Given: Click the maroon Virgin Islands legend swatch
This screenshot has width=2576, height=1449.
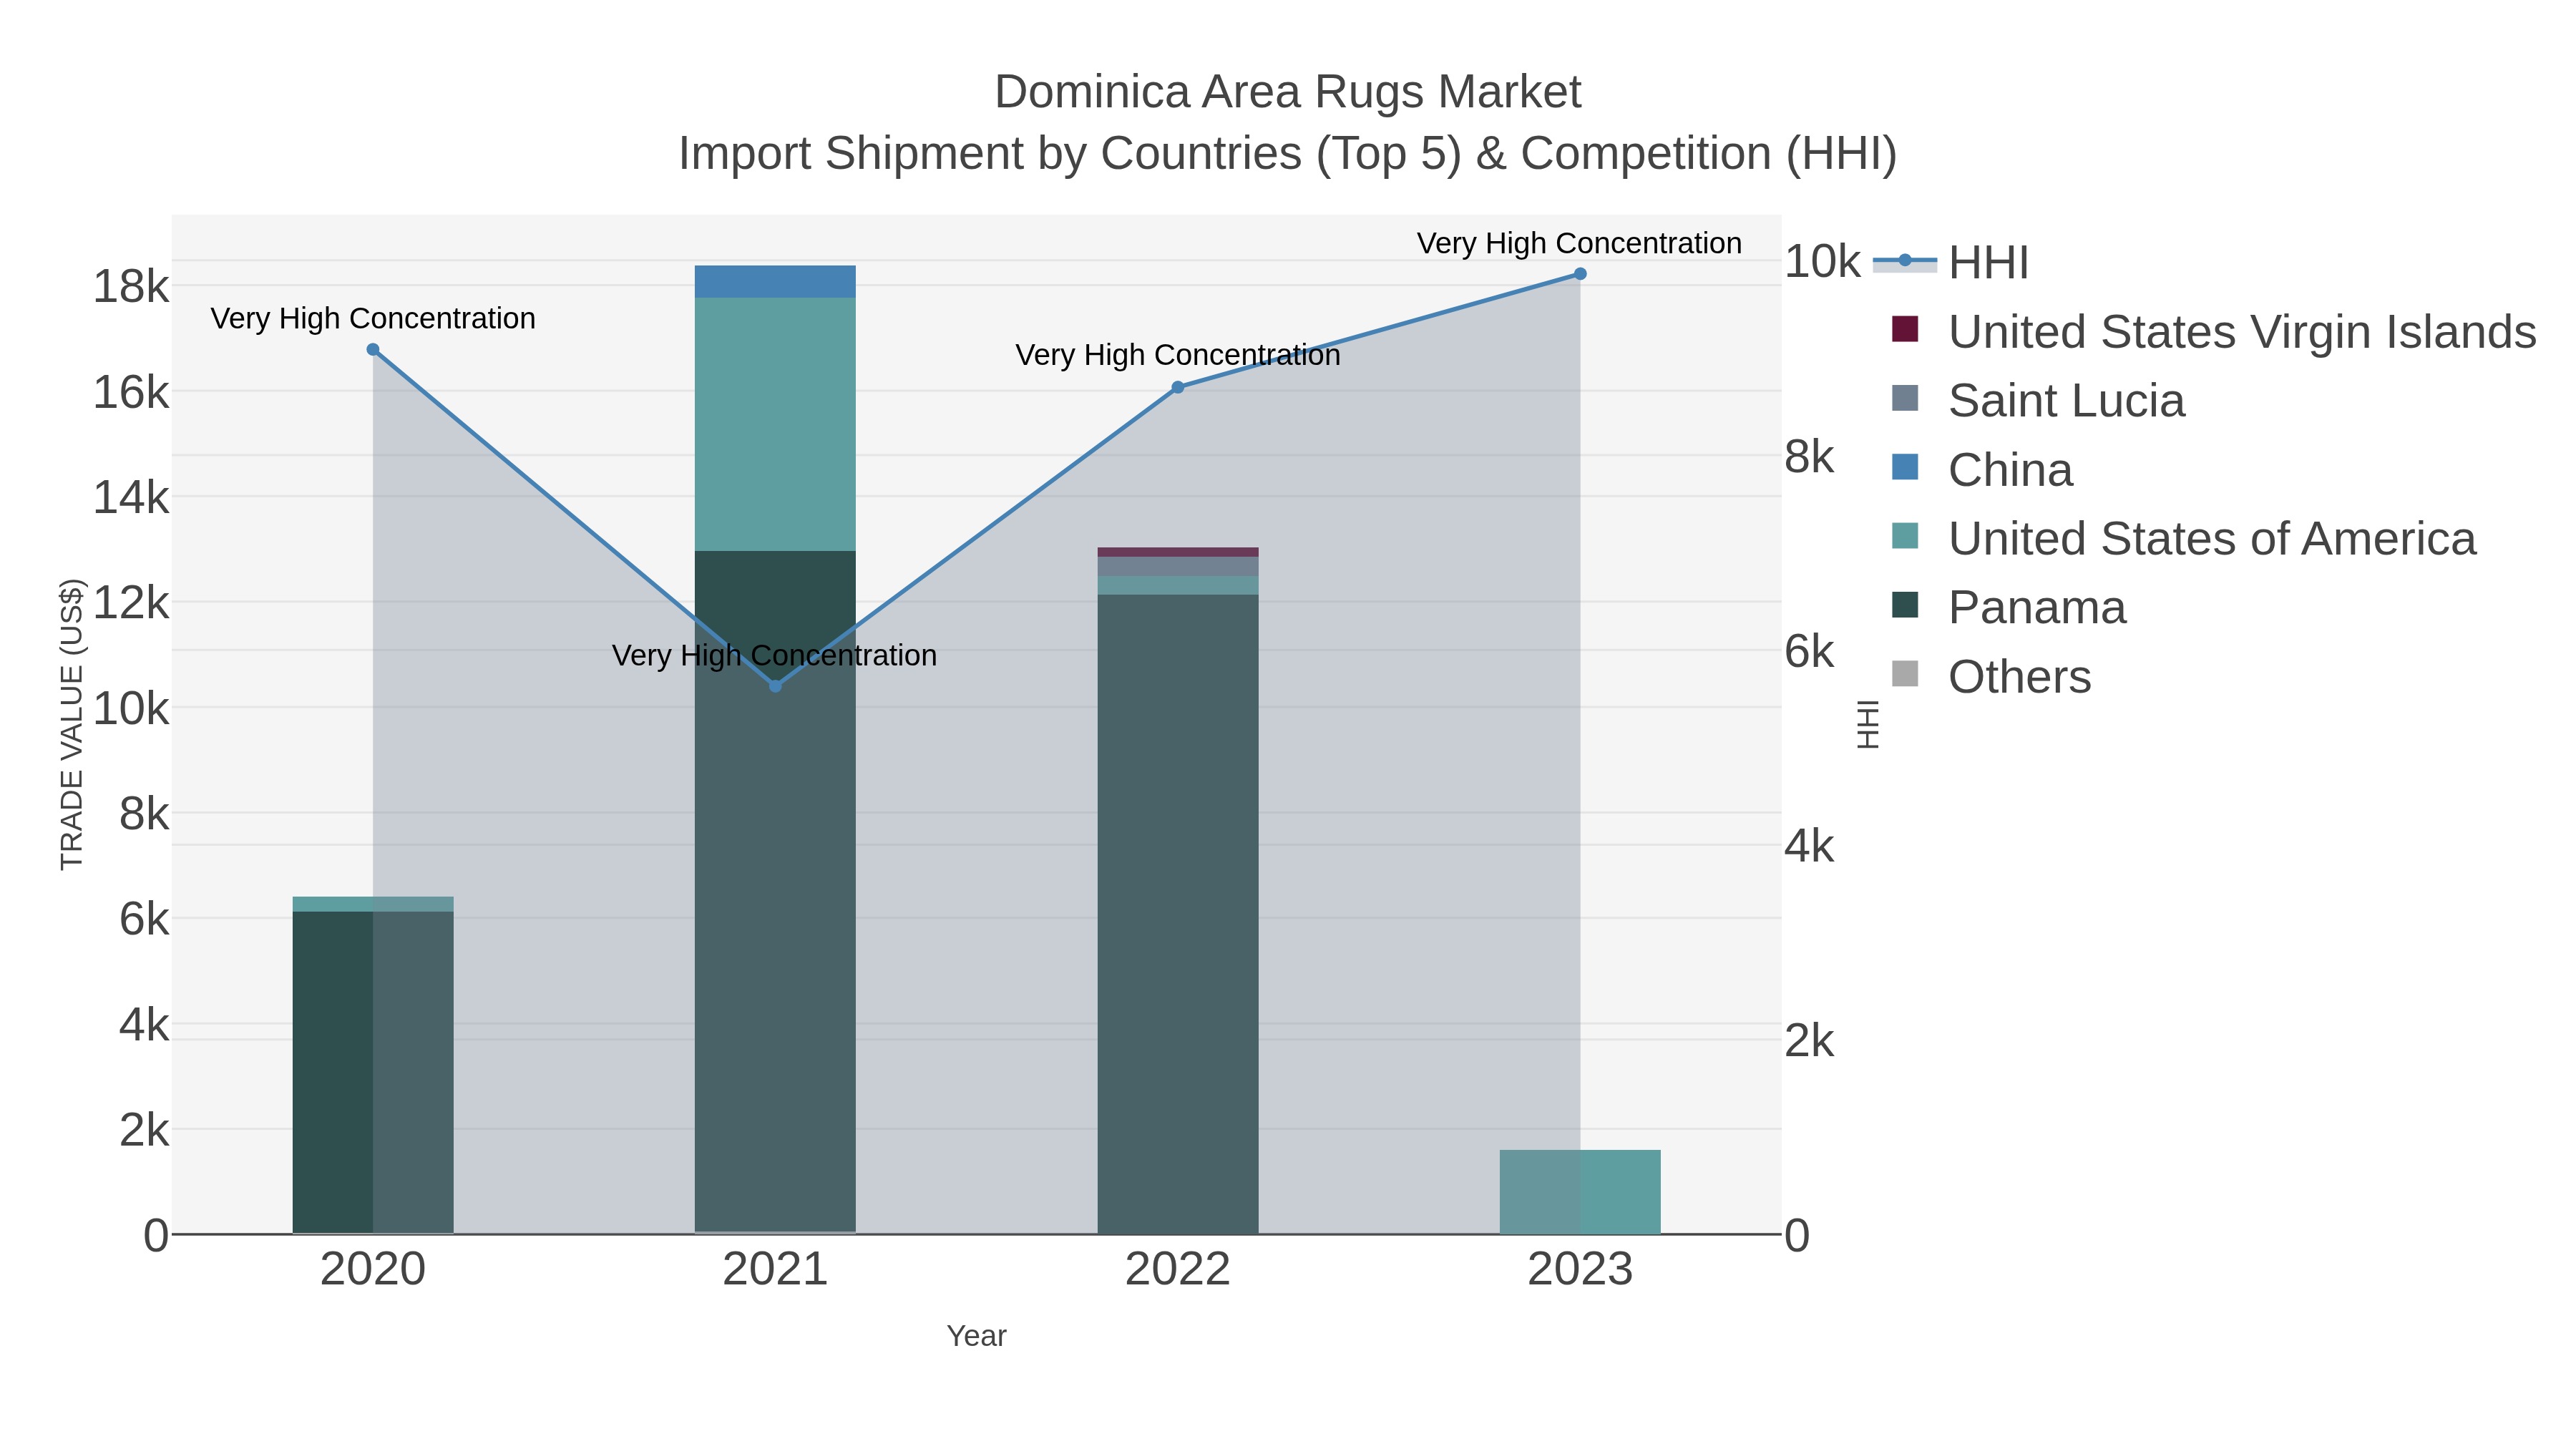Looking at the screenshot, I should [x=1905, y=329].
